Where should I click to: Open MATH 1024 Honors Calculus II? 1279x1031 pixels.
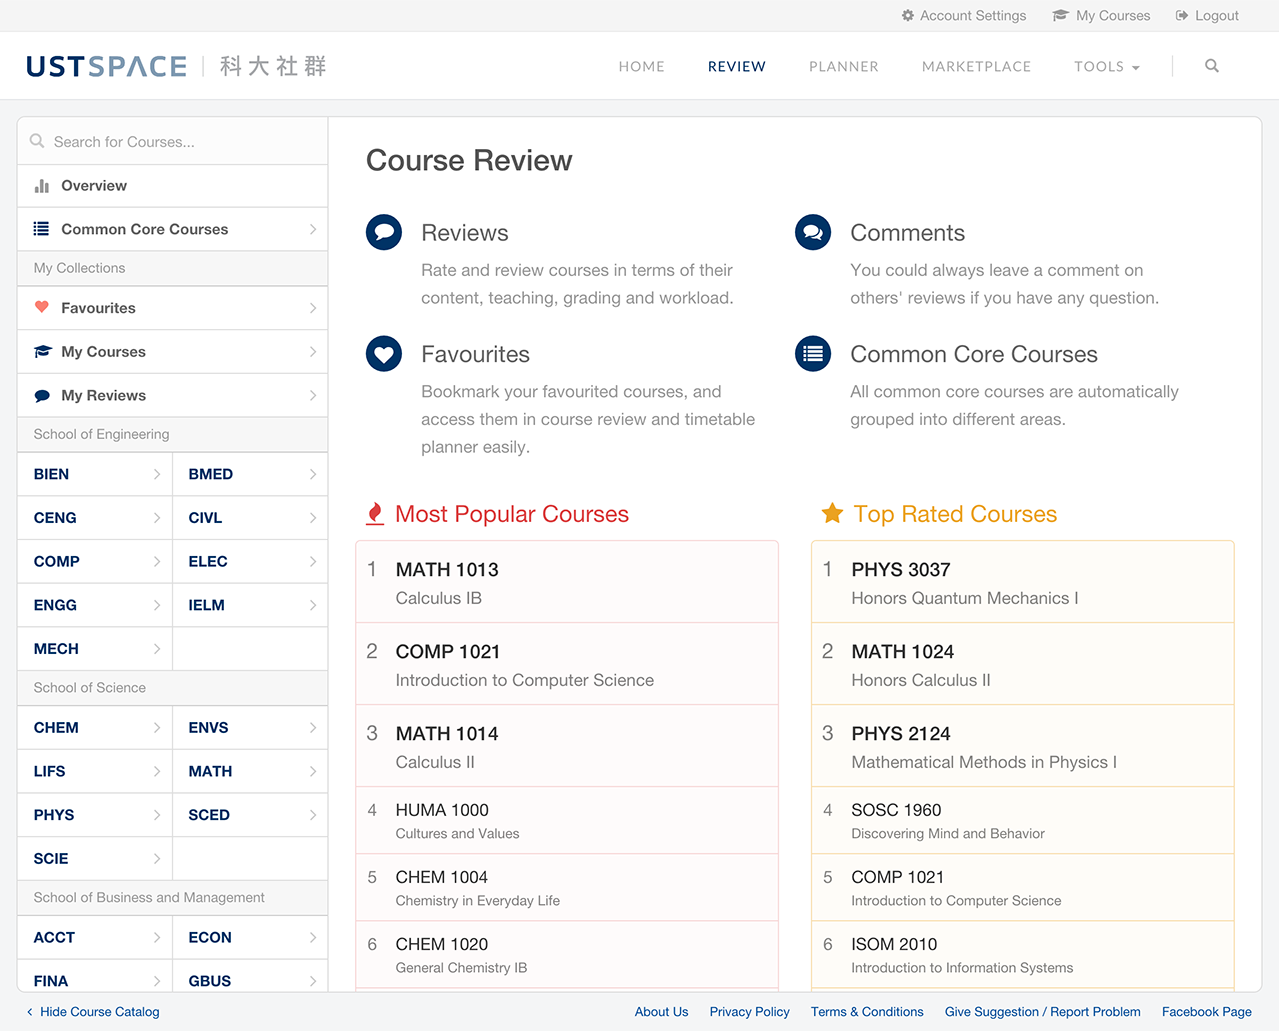click(1023, 664)
